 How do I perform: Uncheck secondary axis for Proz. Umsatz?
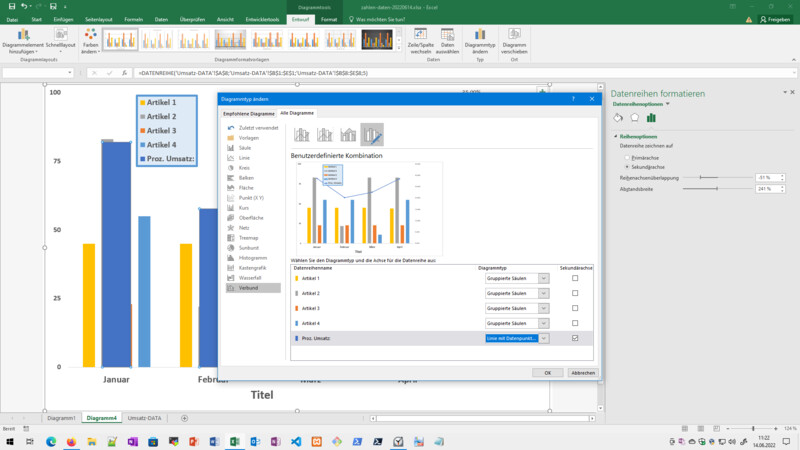[575, 338]
